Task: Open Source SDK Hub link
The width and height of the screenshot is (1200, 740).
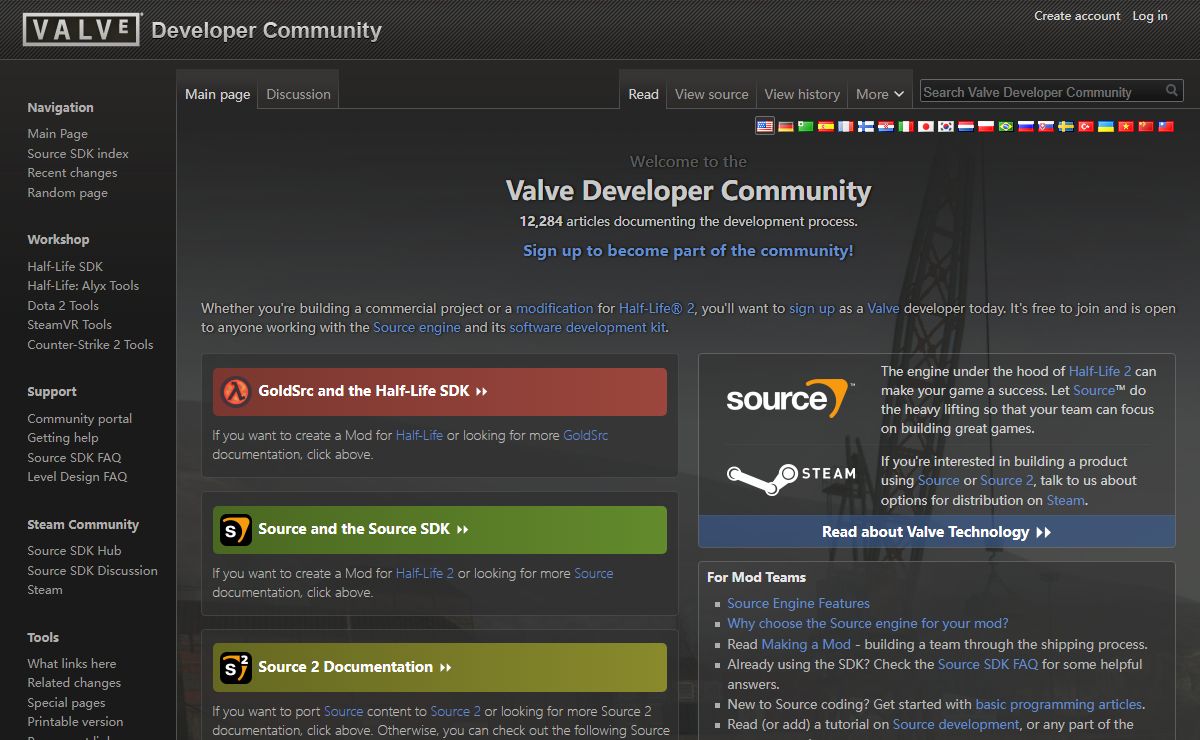Action: click(74, 550)
